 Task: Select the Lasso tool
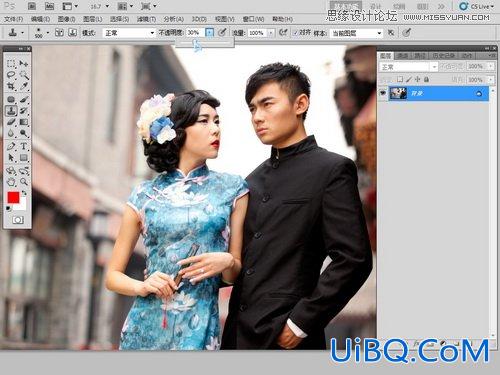11,75
